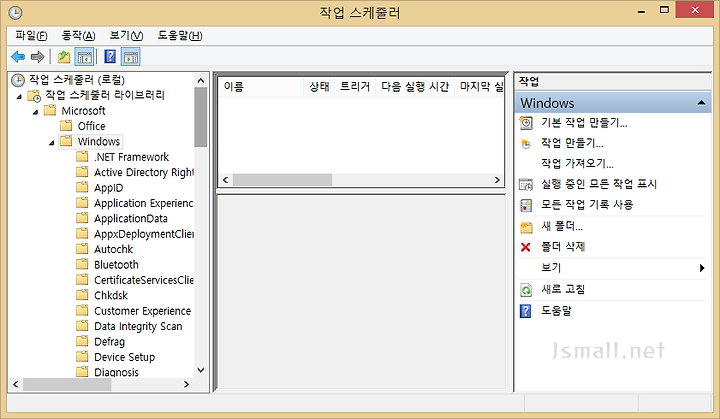Image resolution: width=720 pixels, height=419 pixels.
Task: Select the Customer Experience tree item
Action: coord(142,311)
